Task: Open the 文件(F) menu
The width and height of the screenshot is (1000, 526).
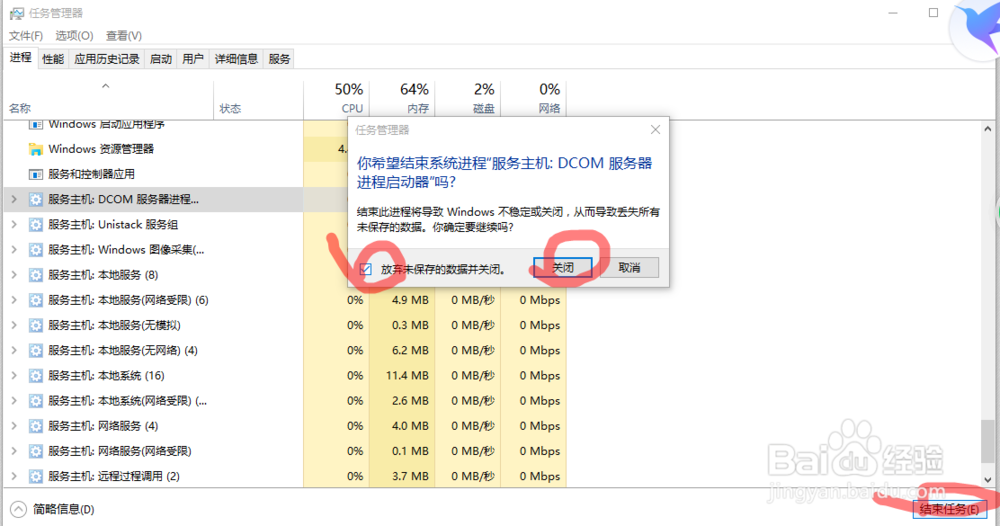Action: coord(26,36)
